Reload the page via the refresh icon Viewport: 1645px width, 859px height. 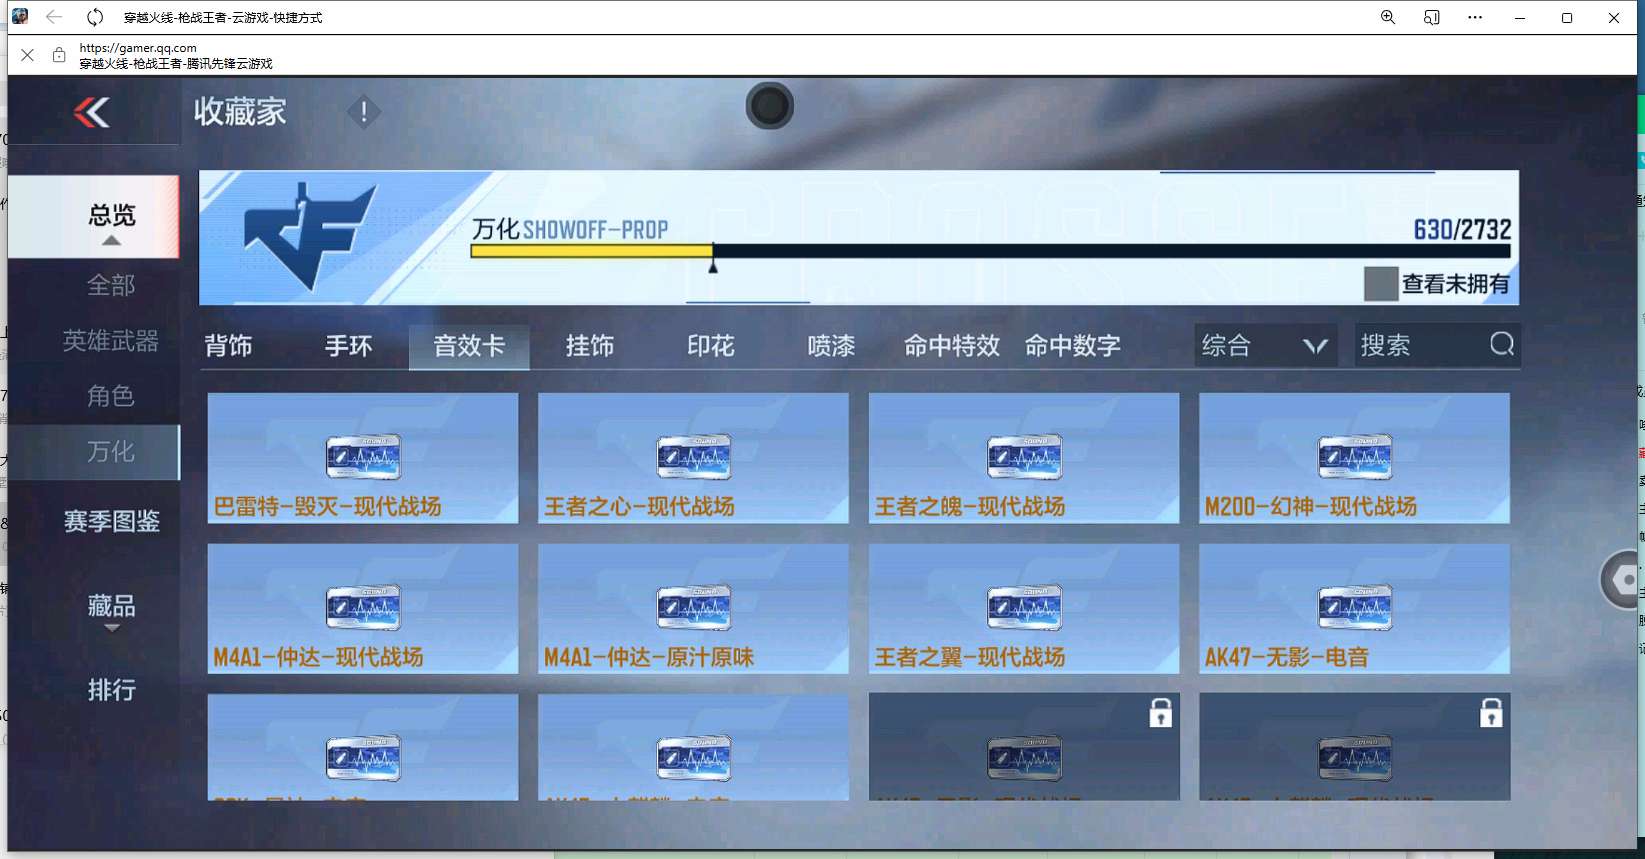pos(95,17)
